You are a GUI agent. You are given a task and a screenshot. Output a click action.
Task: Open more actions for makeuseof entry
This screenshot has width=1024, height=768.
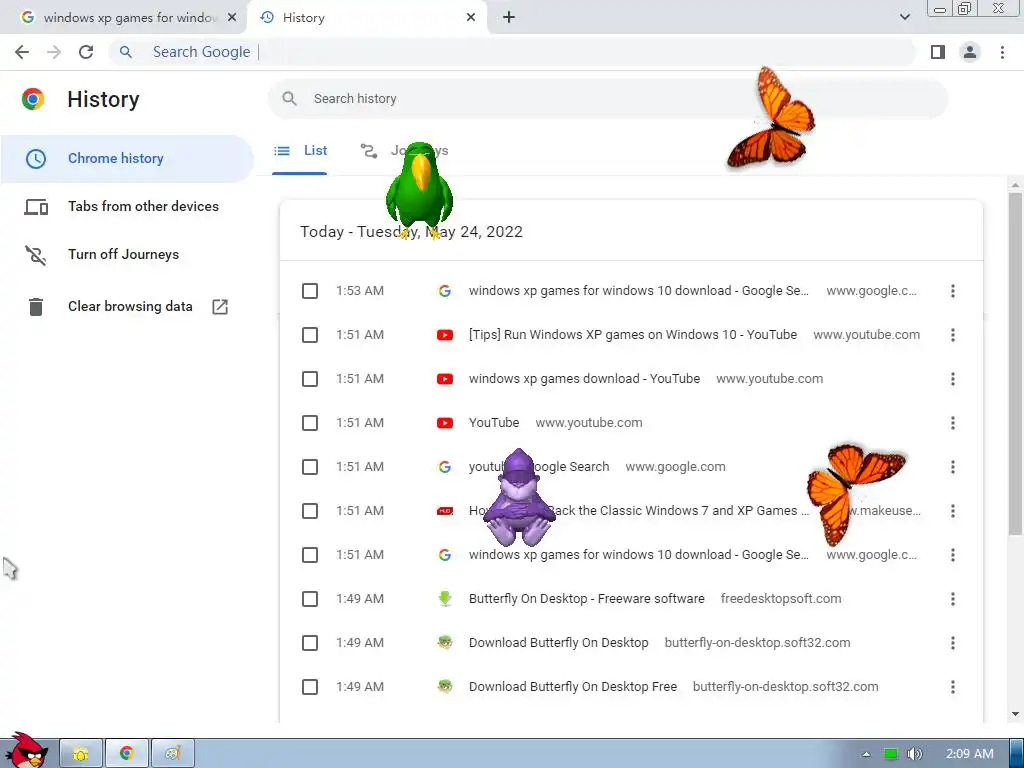point(953,511)
